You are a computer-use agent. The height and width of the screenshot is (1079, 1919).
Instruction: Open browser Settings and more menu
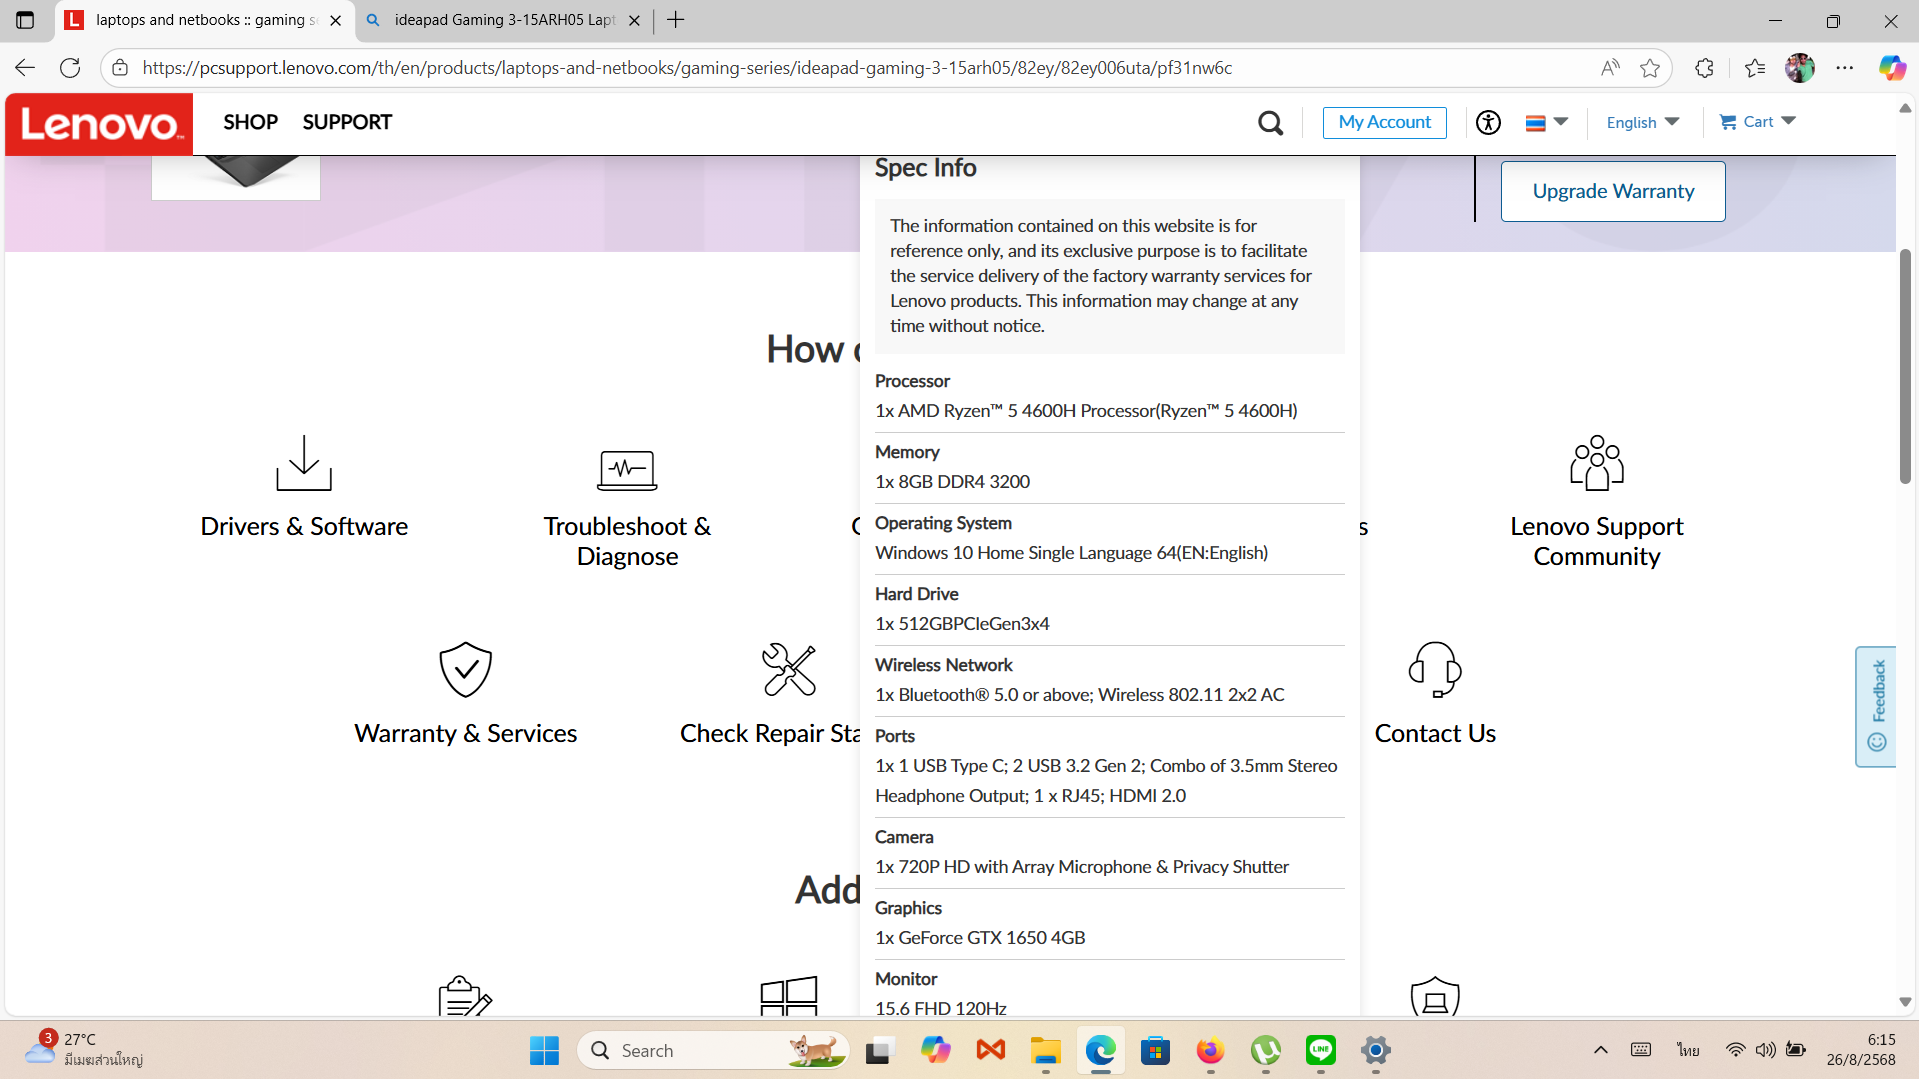click(1845, 68)
